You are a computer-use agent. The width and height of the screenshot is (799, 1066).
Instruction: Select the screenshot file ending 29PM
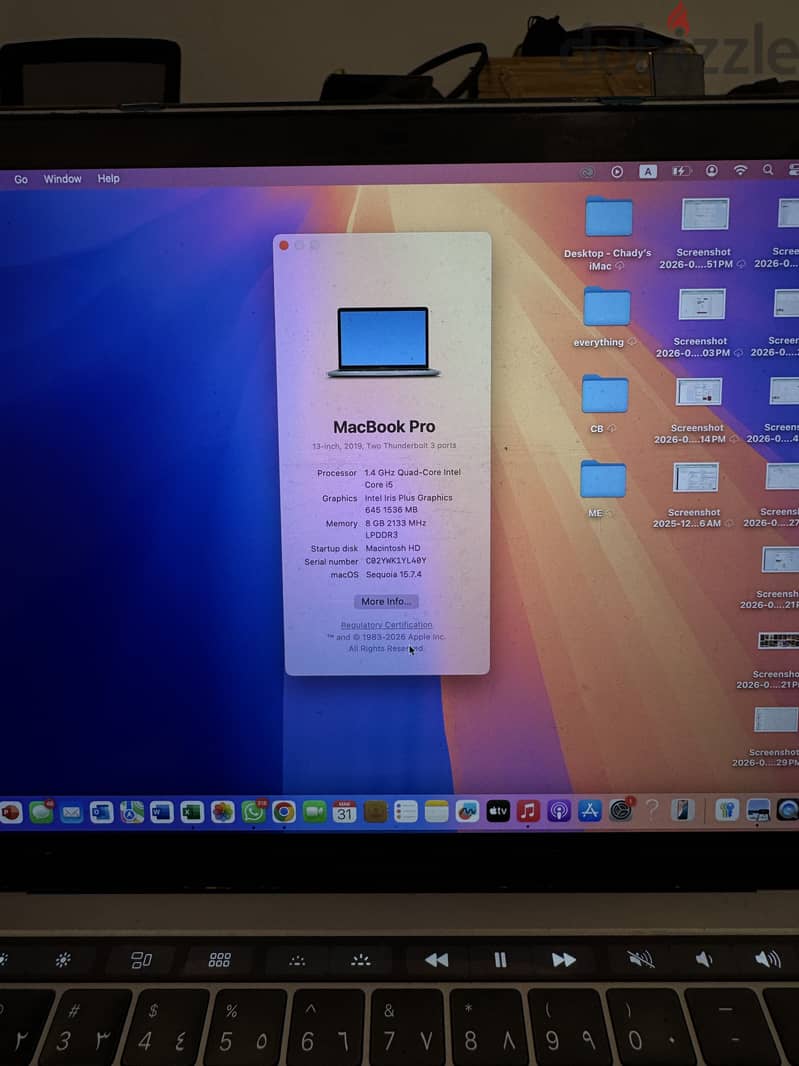click(774, 738)
